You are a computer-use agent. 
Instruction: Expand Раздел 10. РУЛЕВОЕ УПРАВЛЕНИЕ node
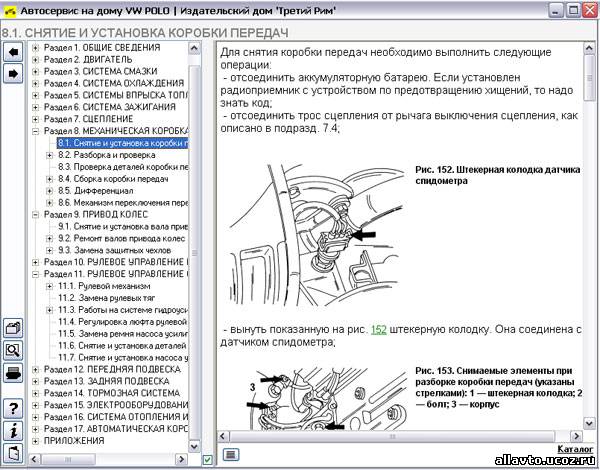[35, 262]
